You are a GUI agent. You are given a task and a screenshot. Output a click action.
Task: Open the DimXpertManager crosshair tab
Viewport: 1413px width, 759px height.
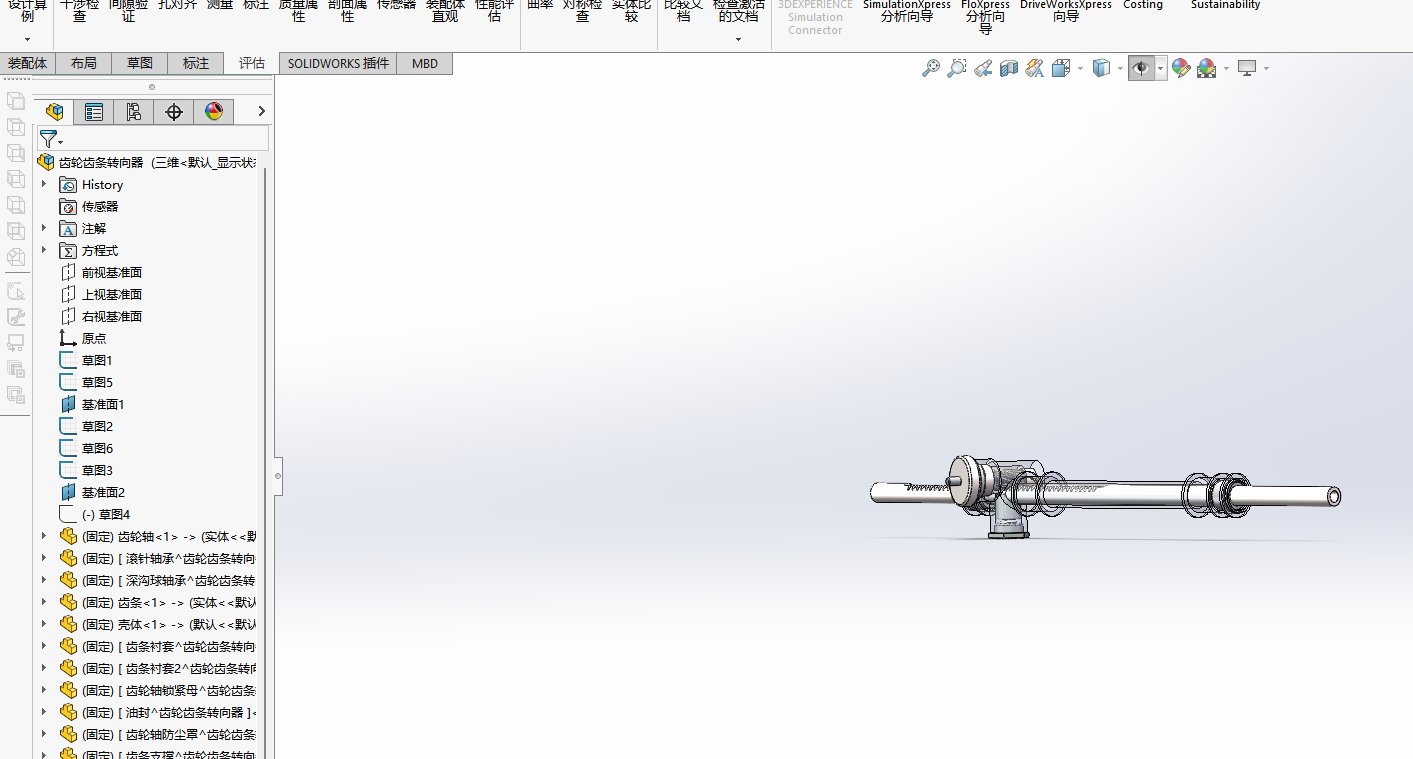pyautogui.click(x=174, y=112)
